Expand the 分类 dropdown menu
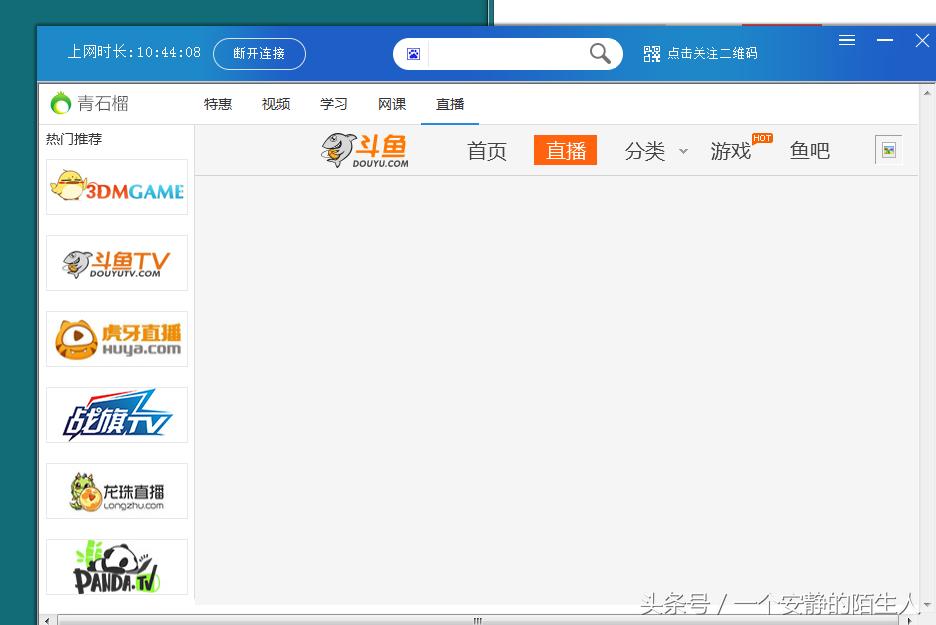The width and height of the screenshot is (936, 625). 654,151
